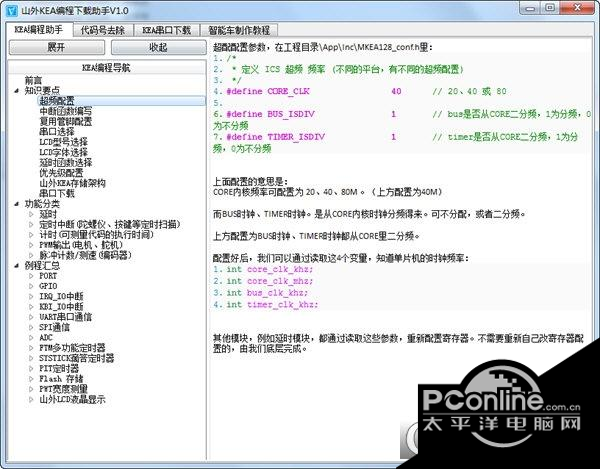Select 前言 in the navigation tree
This screenshot has height=469, width=600.
click(x=33, y=80)
